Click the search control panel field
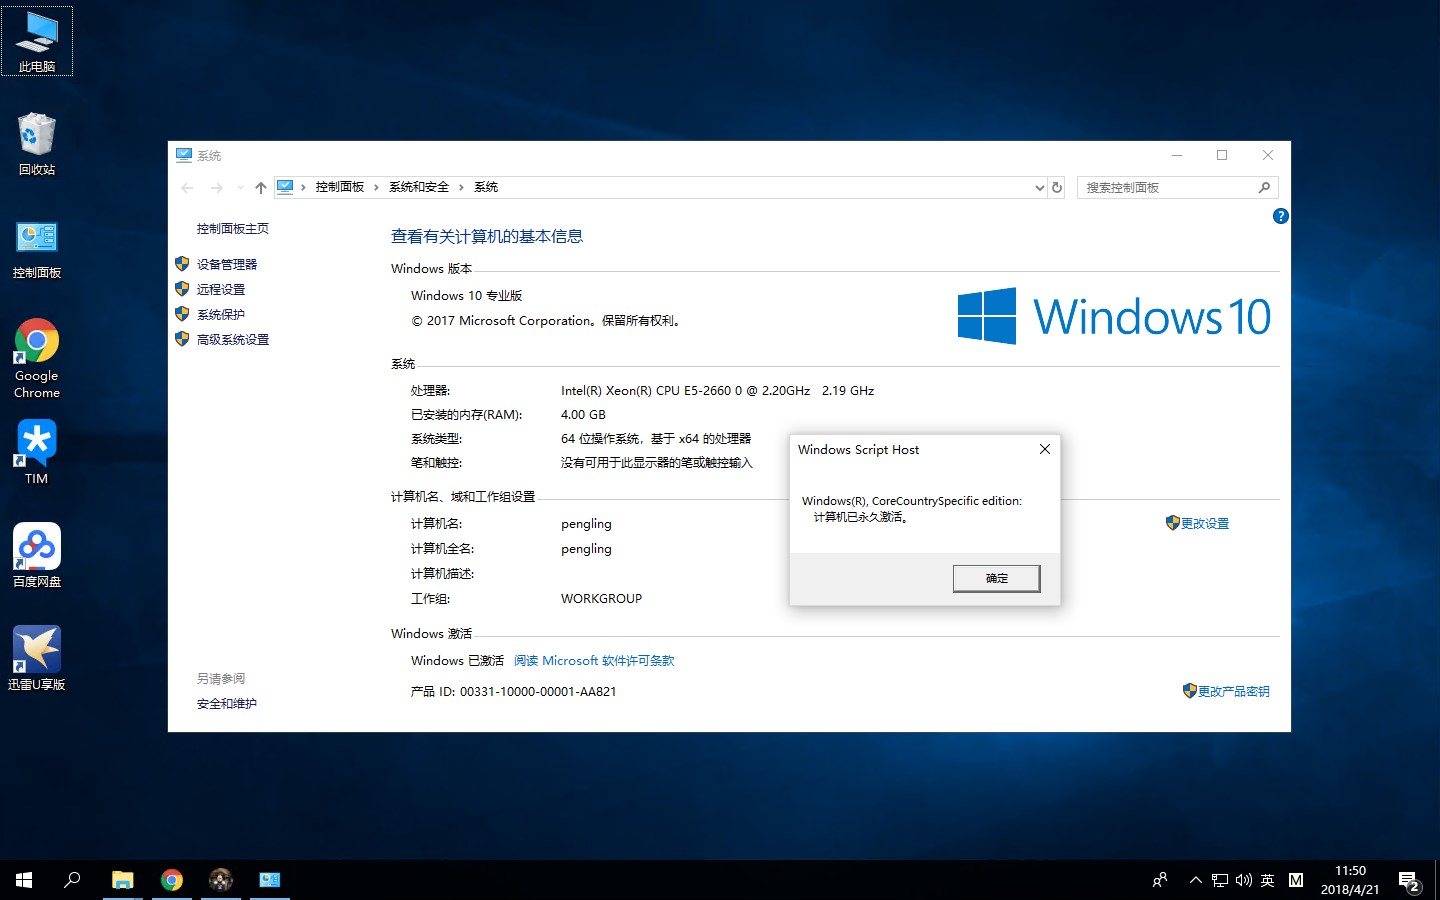The height and width of the screenshot is (900, 1440). tap(1166, 187)
